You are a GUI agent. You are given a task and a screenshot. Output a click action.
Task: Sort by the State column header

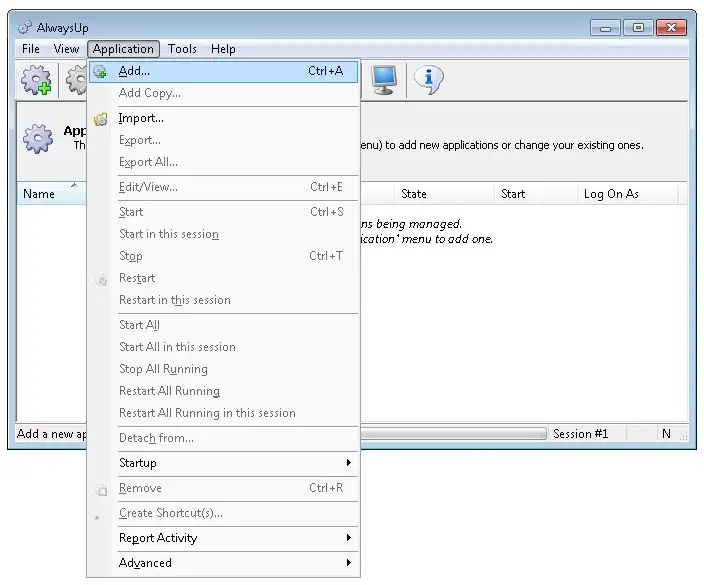pos(444,194)
